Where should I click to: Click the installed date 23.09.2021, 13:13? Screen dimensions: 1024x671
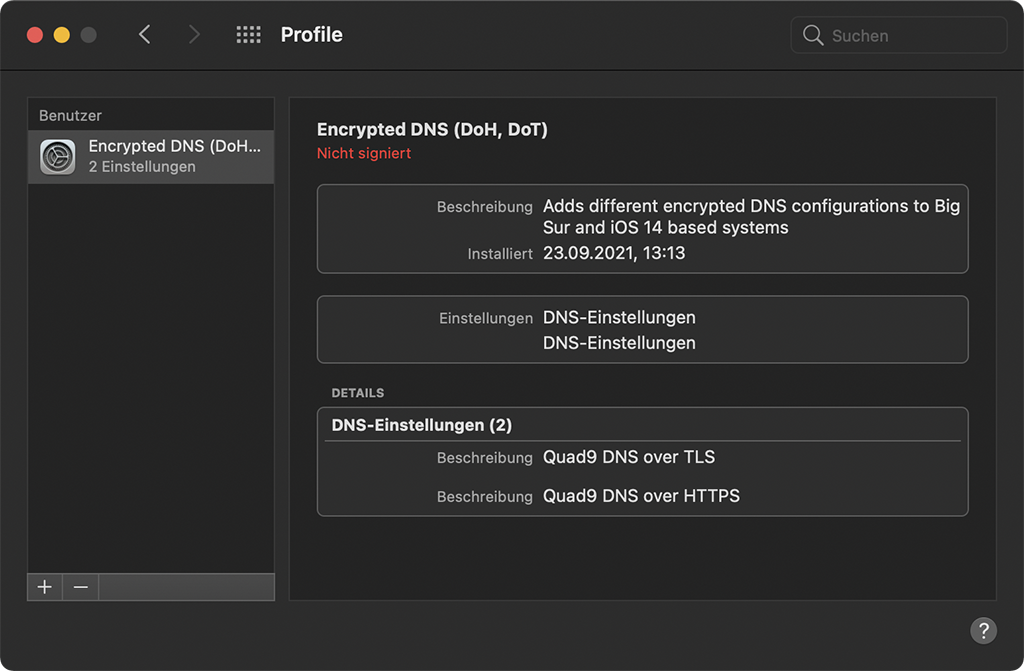tap(614, 253)
